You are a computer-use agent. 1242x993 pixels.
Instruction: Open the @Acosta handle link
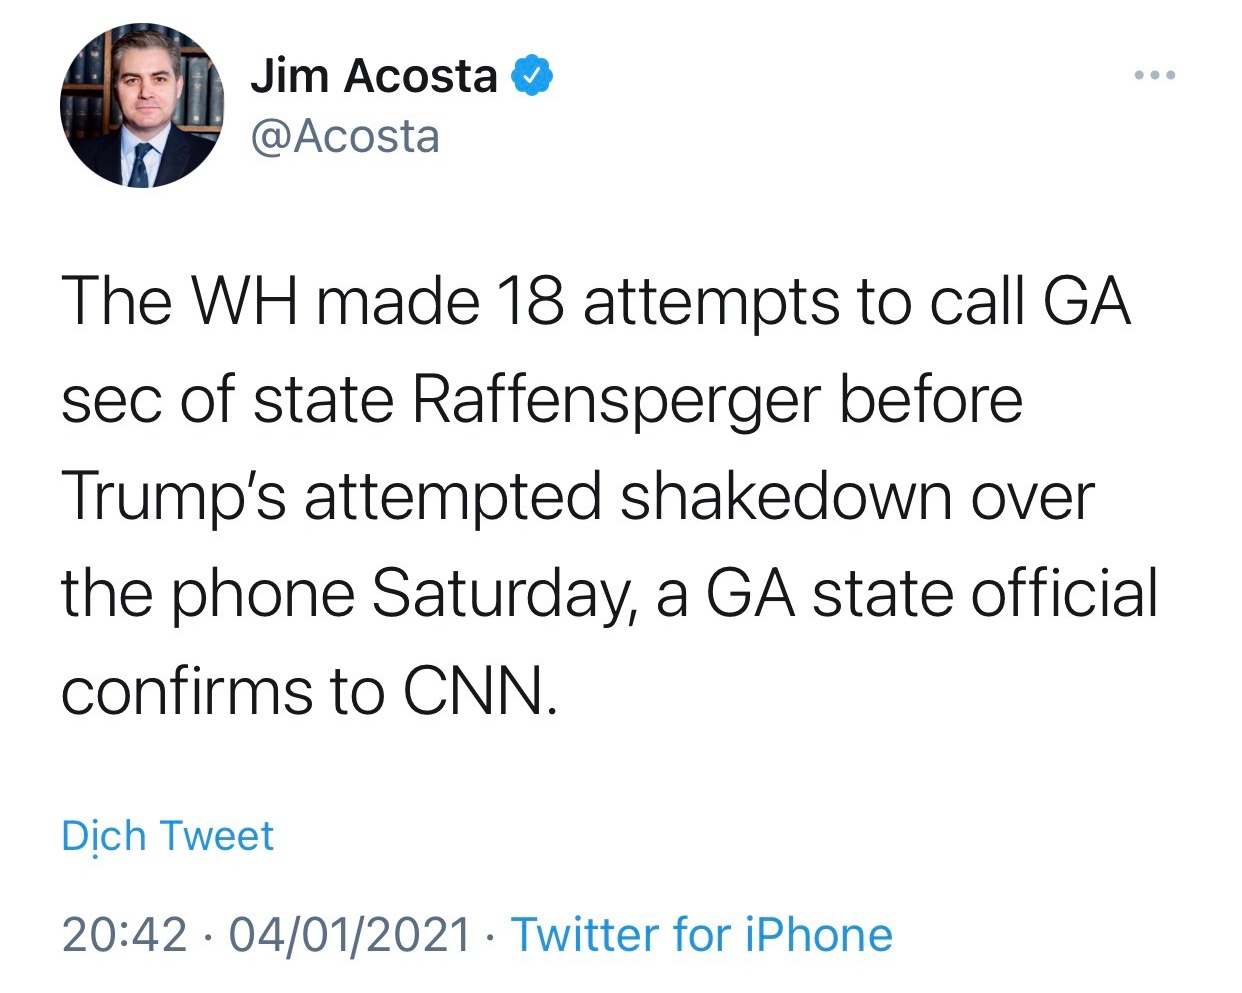(x=345, y=136)
